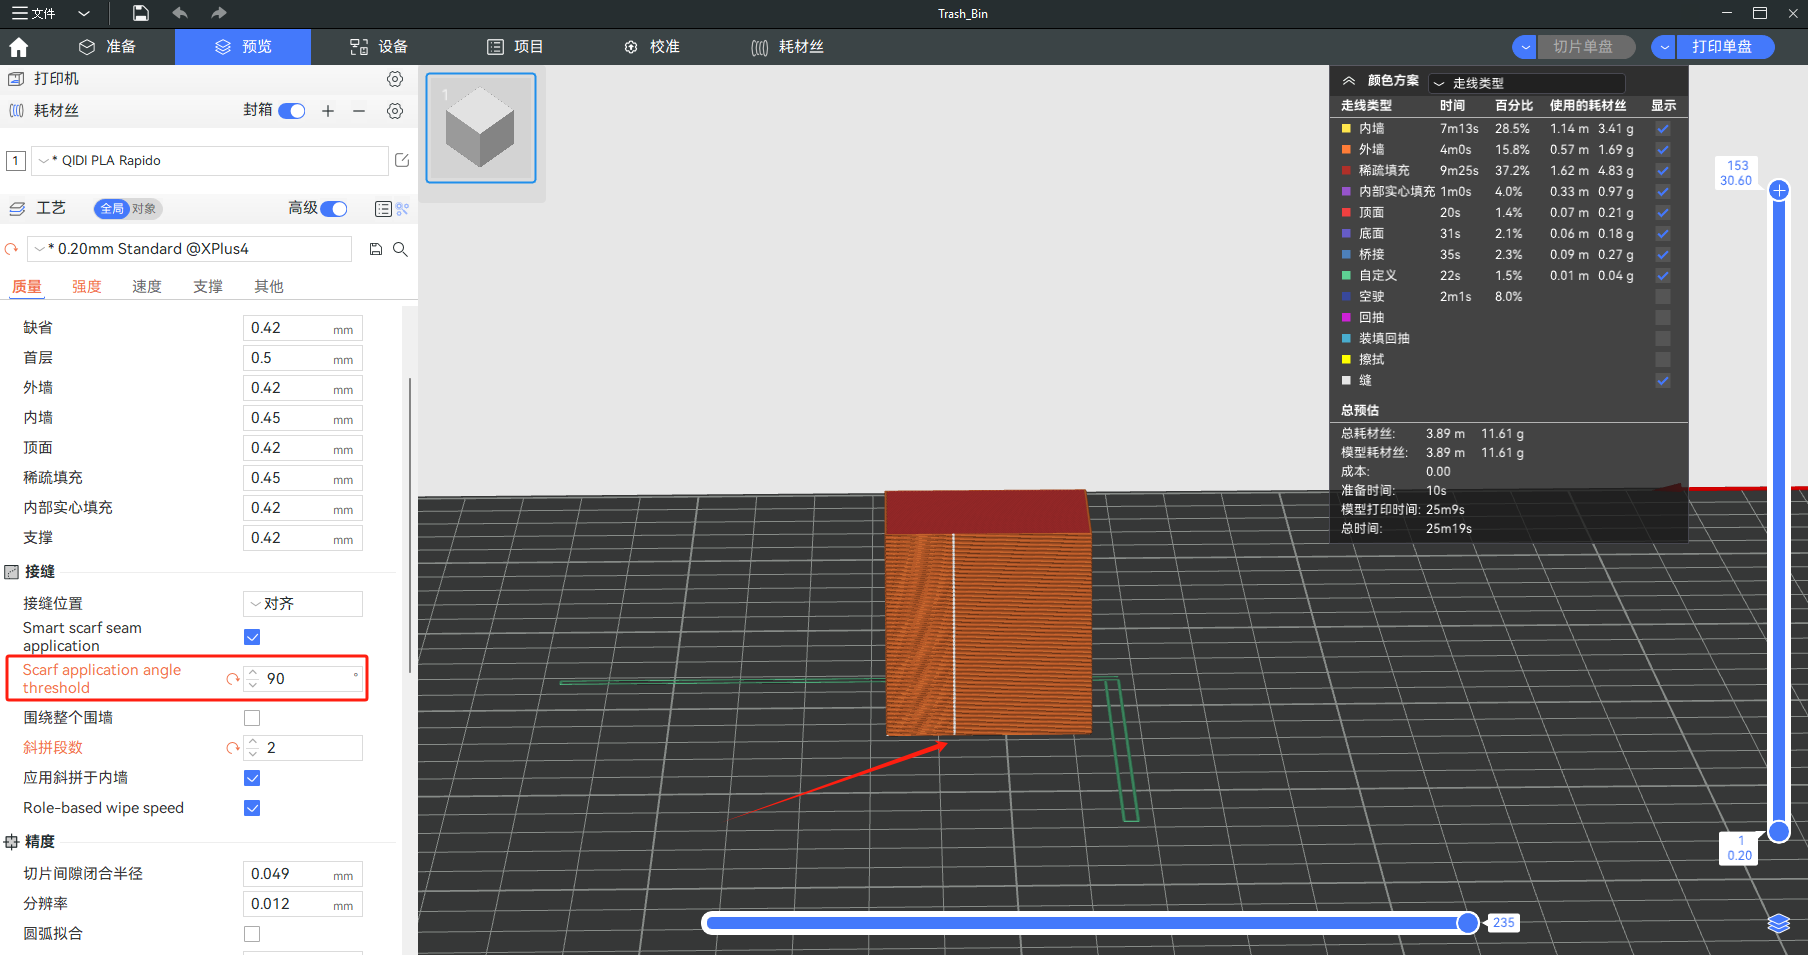Click the horizontal move slider handle
Image resolution: width=1808 pixels, height=955 pixels.
pos(1467,923)
